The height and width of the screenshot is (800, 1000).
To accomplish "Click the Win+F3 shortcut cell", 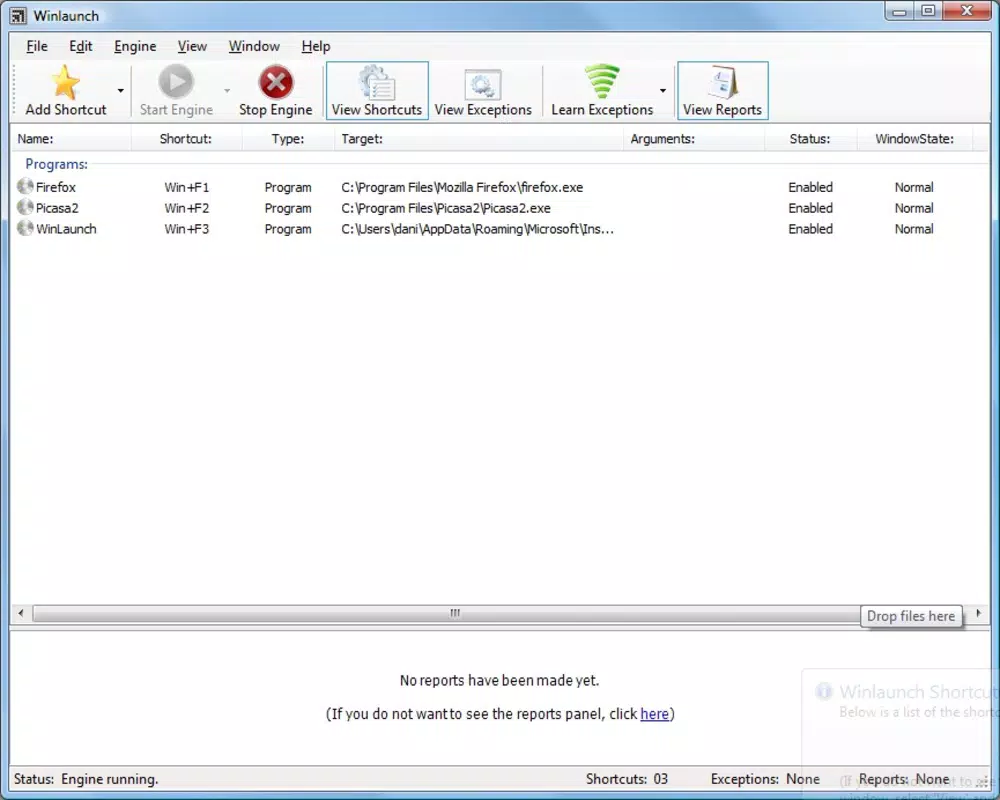I will coord(186,228).
